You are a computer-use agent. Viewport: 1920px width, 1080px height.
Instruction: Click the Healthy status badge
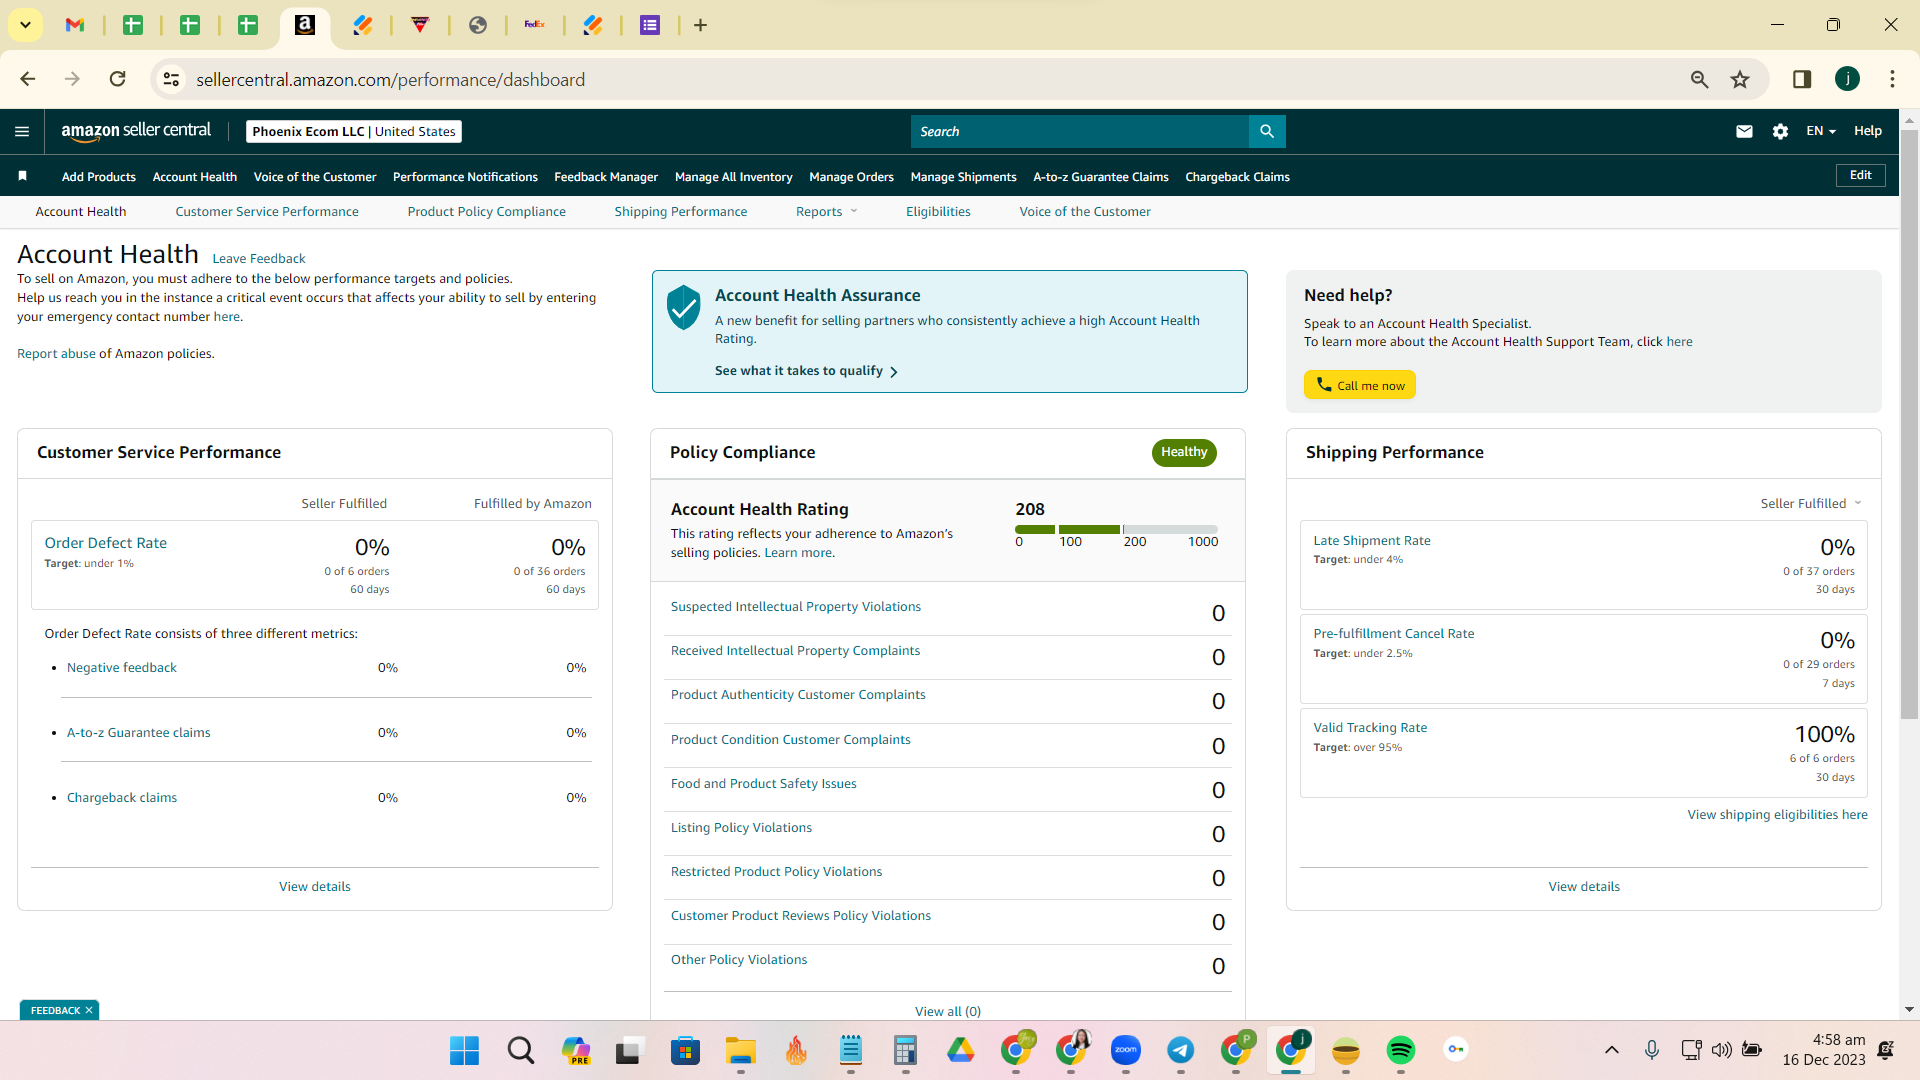coord(1184,452)
